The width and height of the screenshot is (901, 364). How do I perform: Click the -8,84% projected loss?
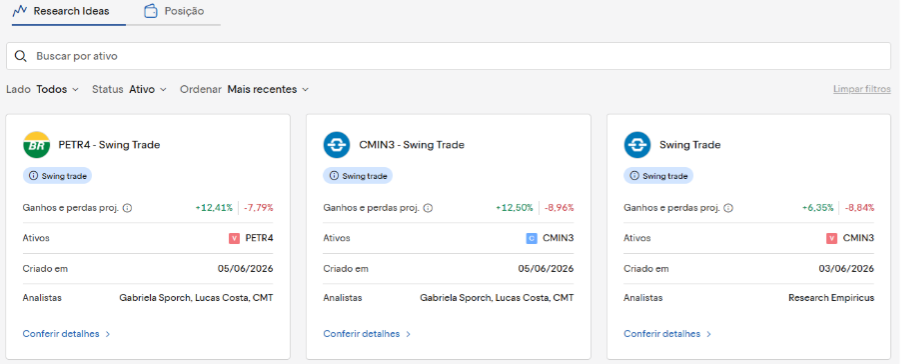pyautogui.click(x=860, y=208)
